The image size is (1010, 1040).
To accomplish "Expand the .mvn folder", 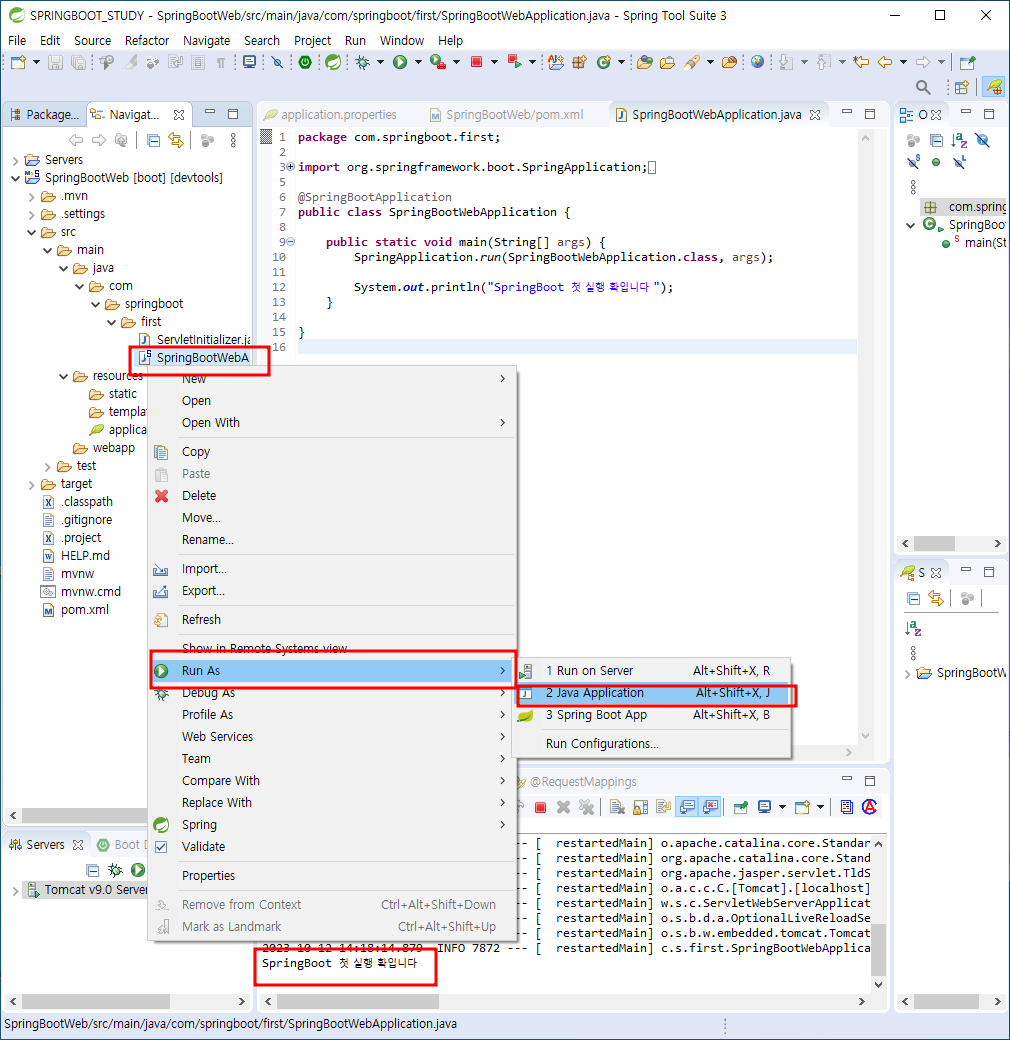I will (31, 197).
